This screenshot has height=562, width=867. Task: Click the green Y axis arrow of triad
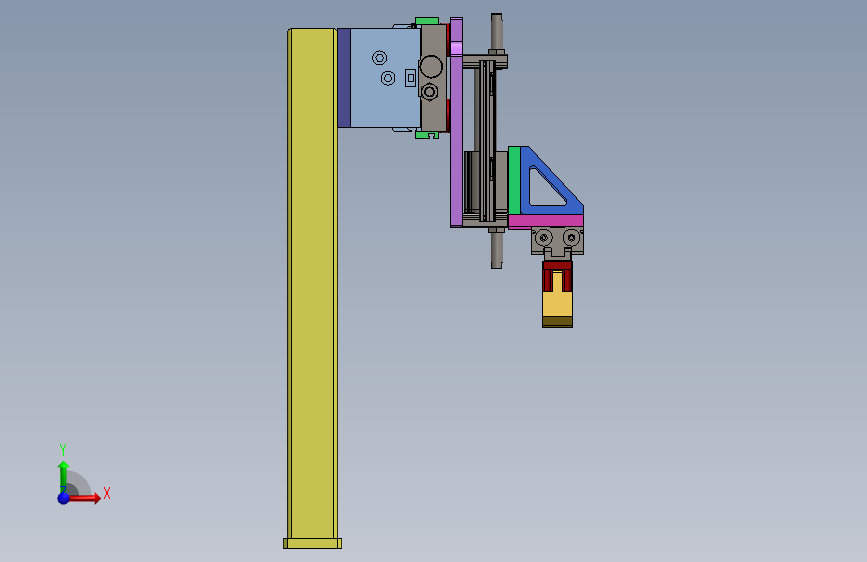(64, 476)
